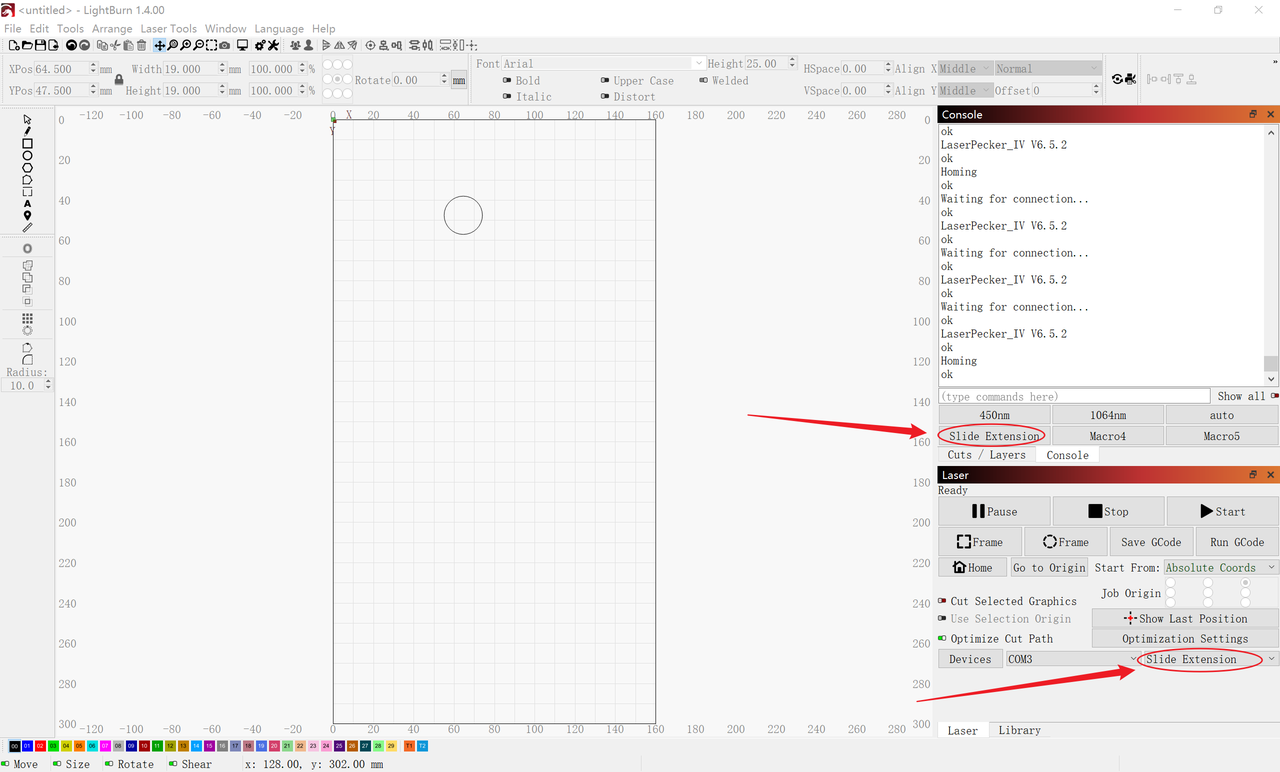Select the grid array tool

[27, 318]
